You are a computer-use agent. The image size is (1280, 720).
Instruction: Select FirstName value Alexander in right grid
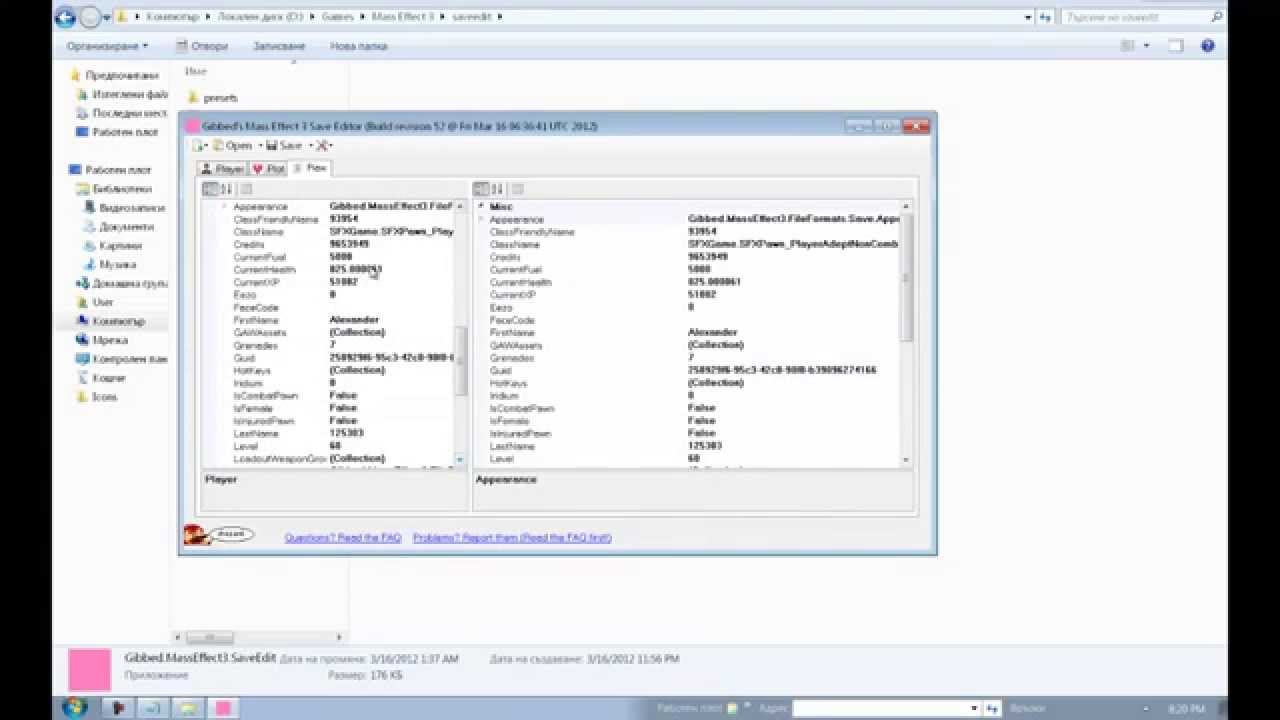tap(713, 332)
